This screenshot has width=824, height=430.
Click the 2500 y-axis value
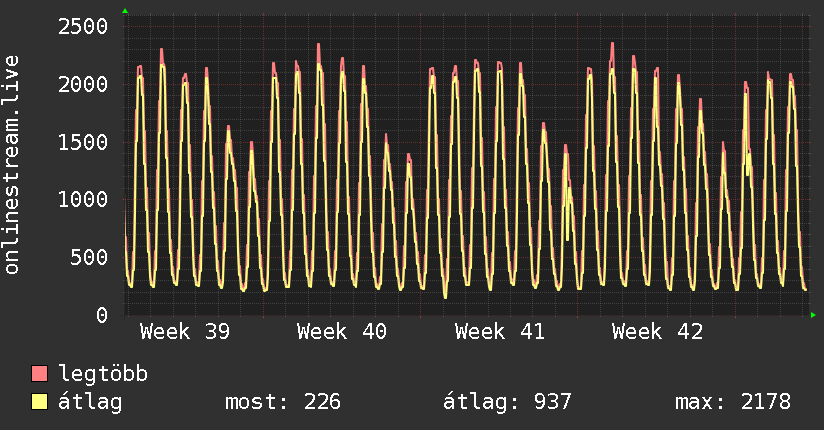[83, 26]
